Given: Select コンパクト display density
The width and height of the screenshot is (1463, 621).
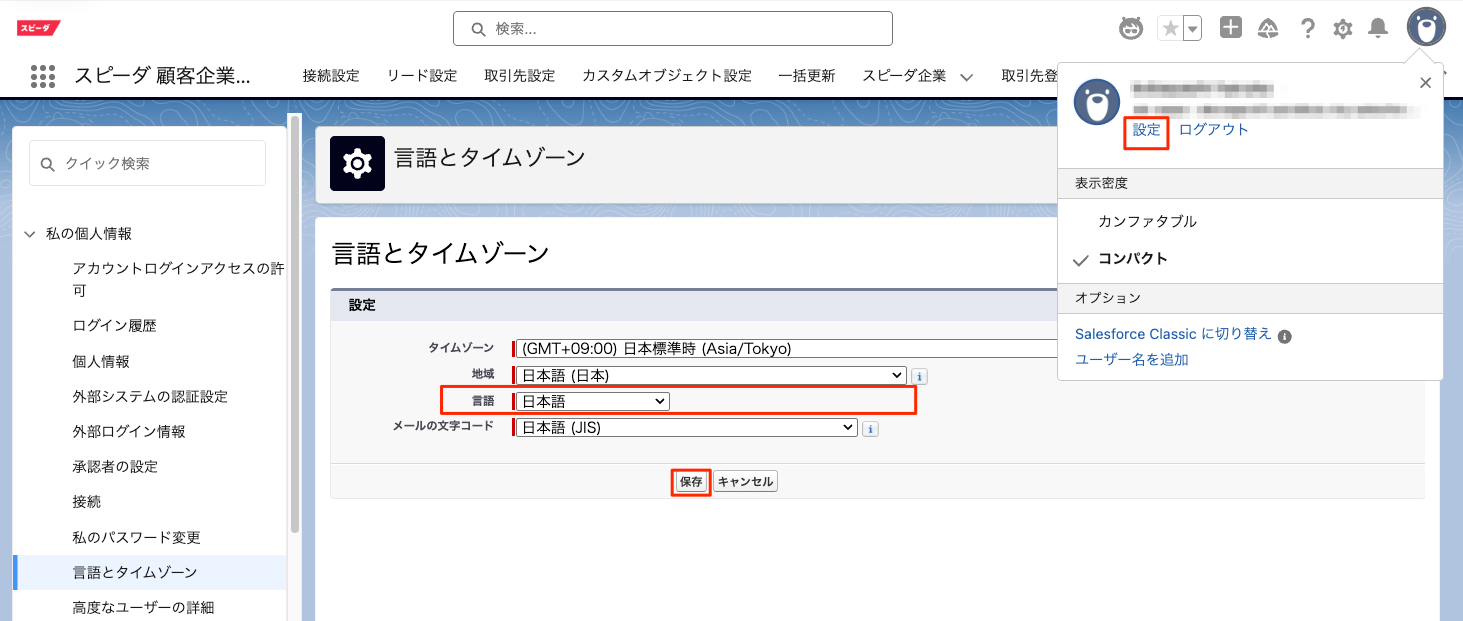Looking at the screenshot, I should click(x=1132, y=259).
